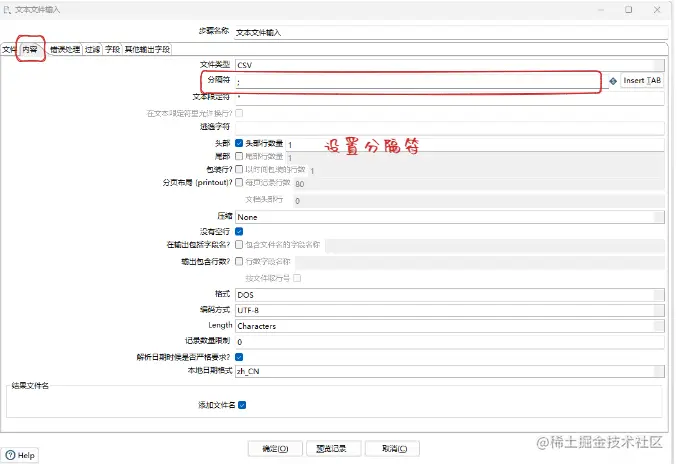
Task: Open the 字段 tab
Action: coord(112,50)
